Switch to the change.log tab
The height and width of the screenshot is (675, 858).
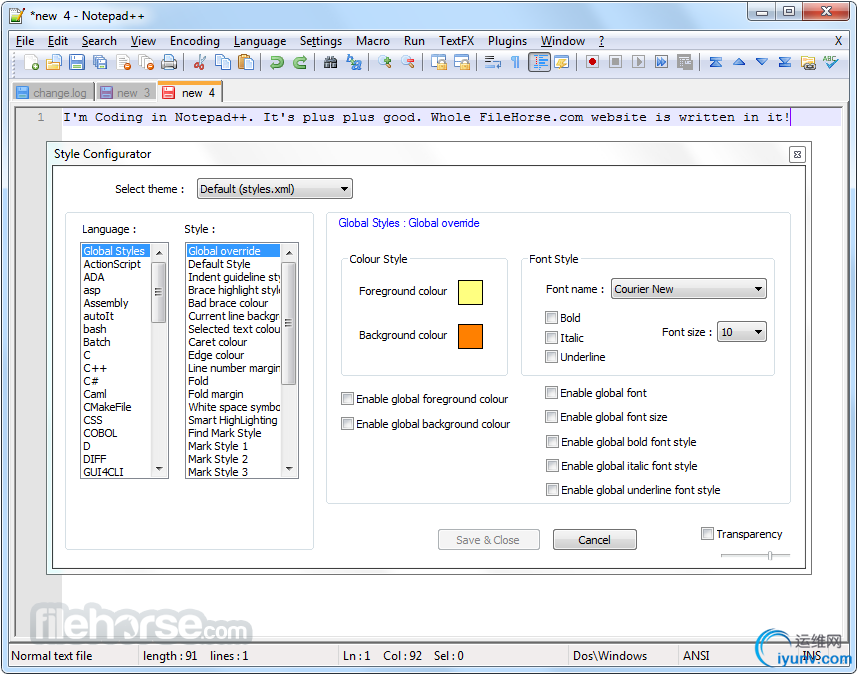pos(53,92)
